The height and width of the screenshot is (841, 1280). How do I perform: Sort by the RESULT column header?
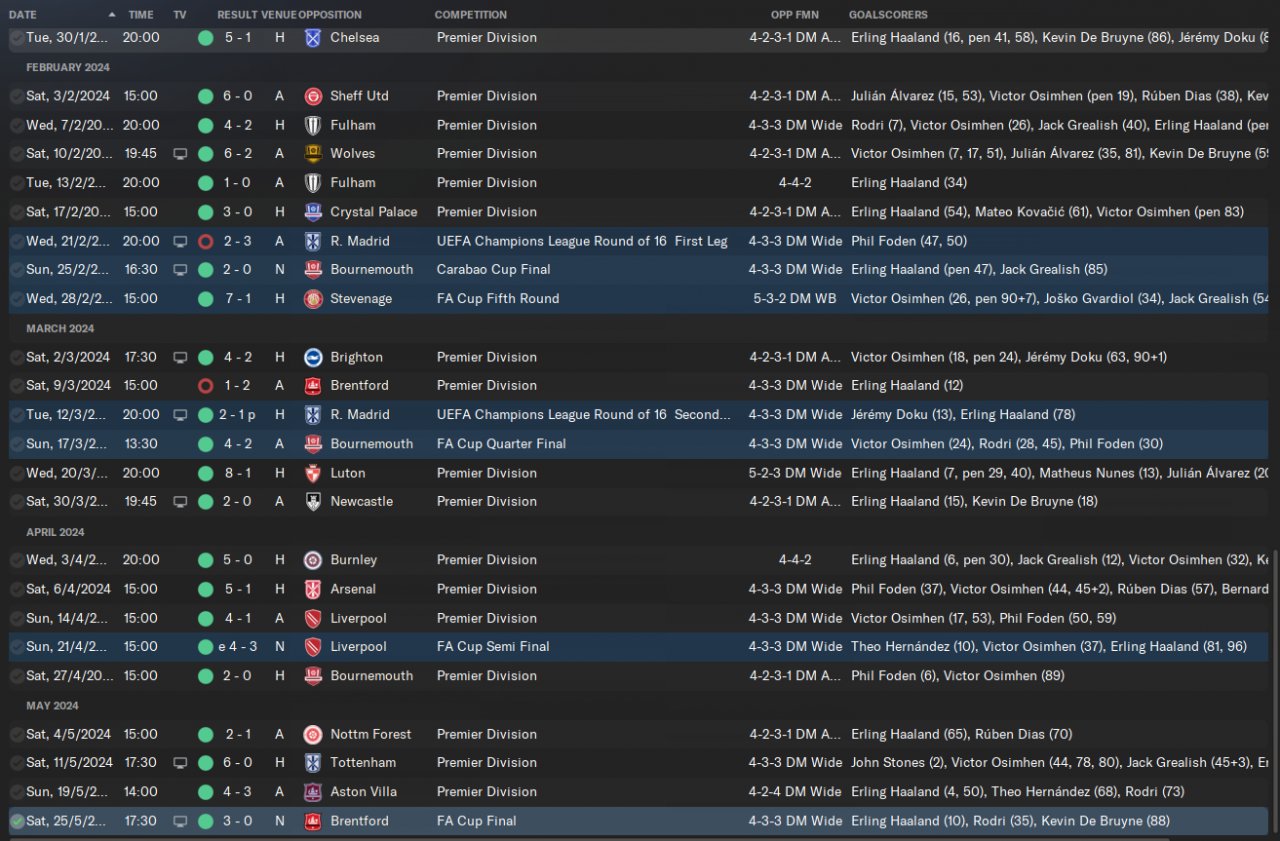click(237, 15)
